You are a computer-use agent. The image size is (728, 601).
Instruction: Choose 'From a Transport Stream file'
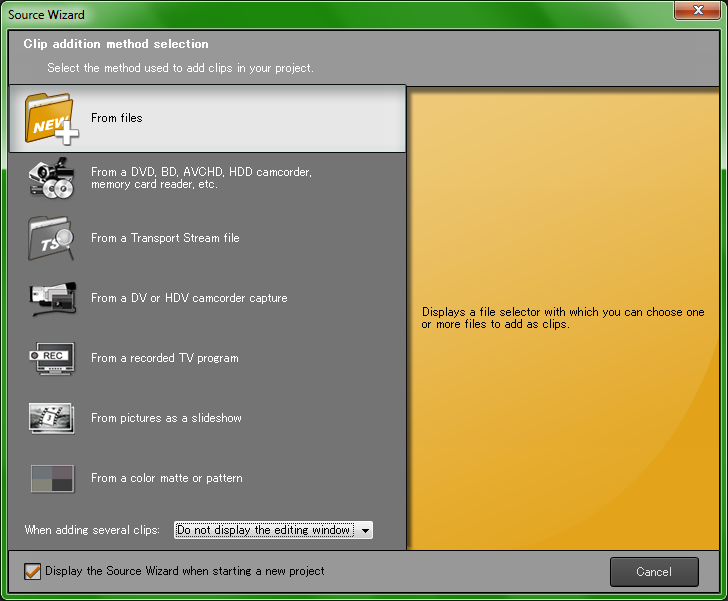[x=165, y=238]
